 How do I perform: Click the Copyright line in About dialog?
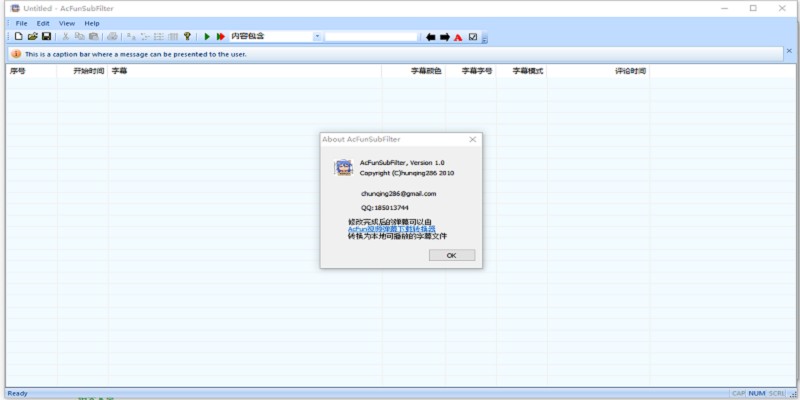click(407, 173)
